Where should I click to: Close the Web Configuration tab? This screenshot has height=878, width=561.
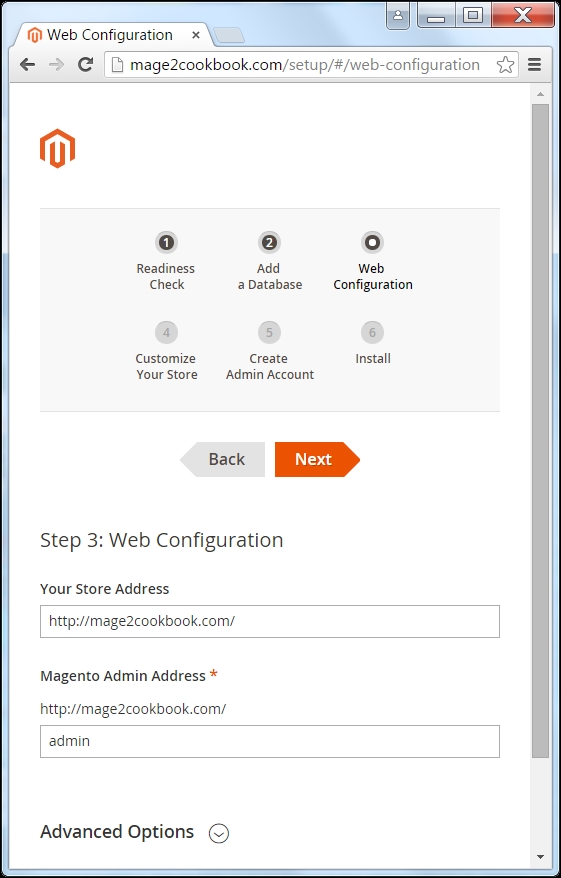tap(195, 35)
